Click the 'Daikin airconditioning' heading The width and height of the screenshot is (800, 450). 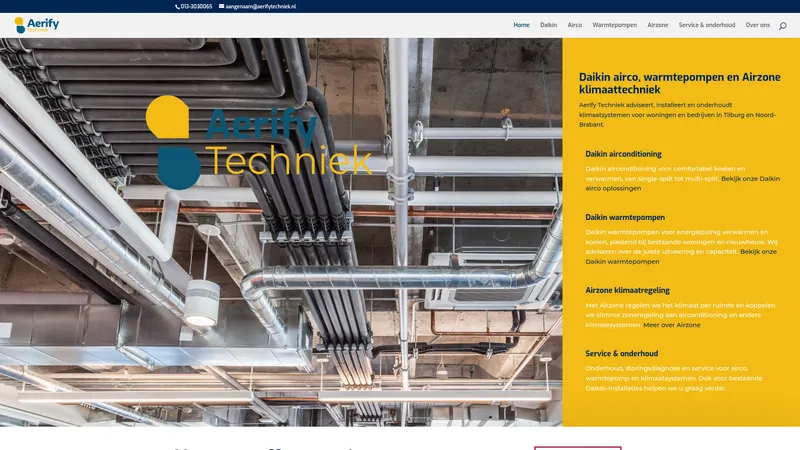click(623, 154)
